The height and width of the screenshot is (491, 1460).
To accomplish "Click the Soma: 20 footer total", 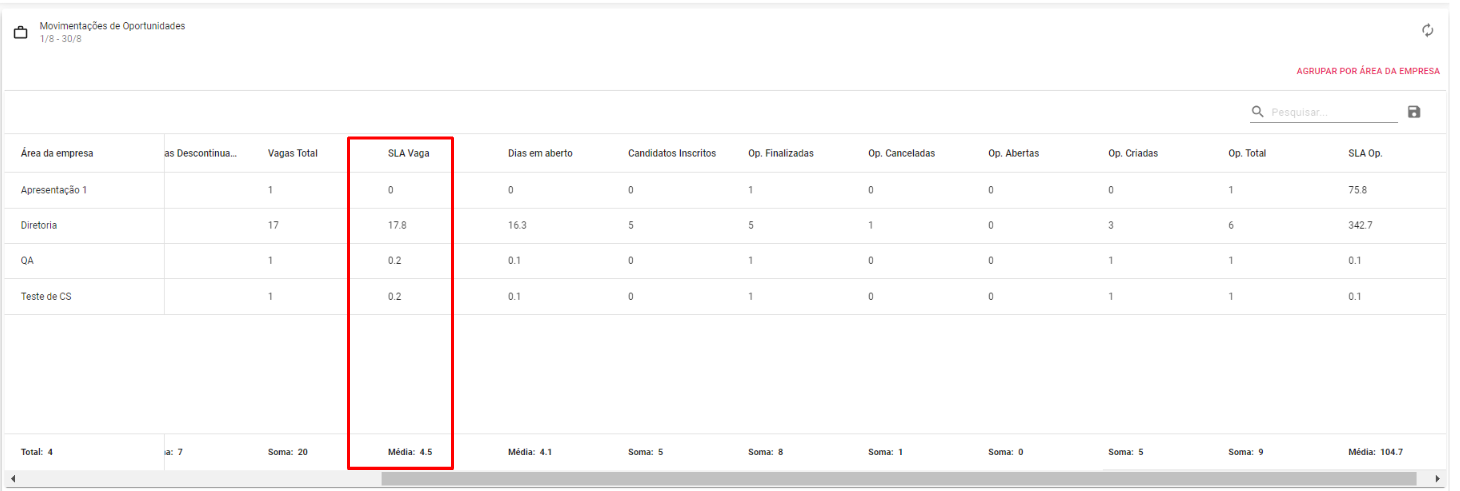I will click(288, 452).
